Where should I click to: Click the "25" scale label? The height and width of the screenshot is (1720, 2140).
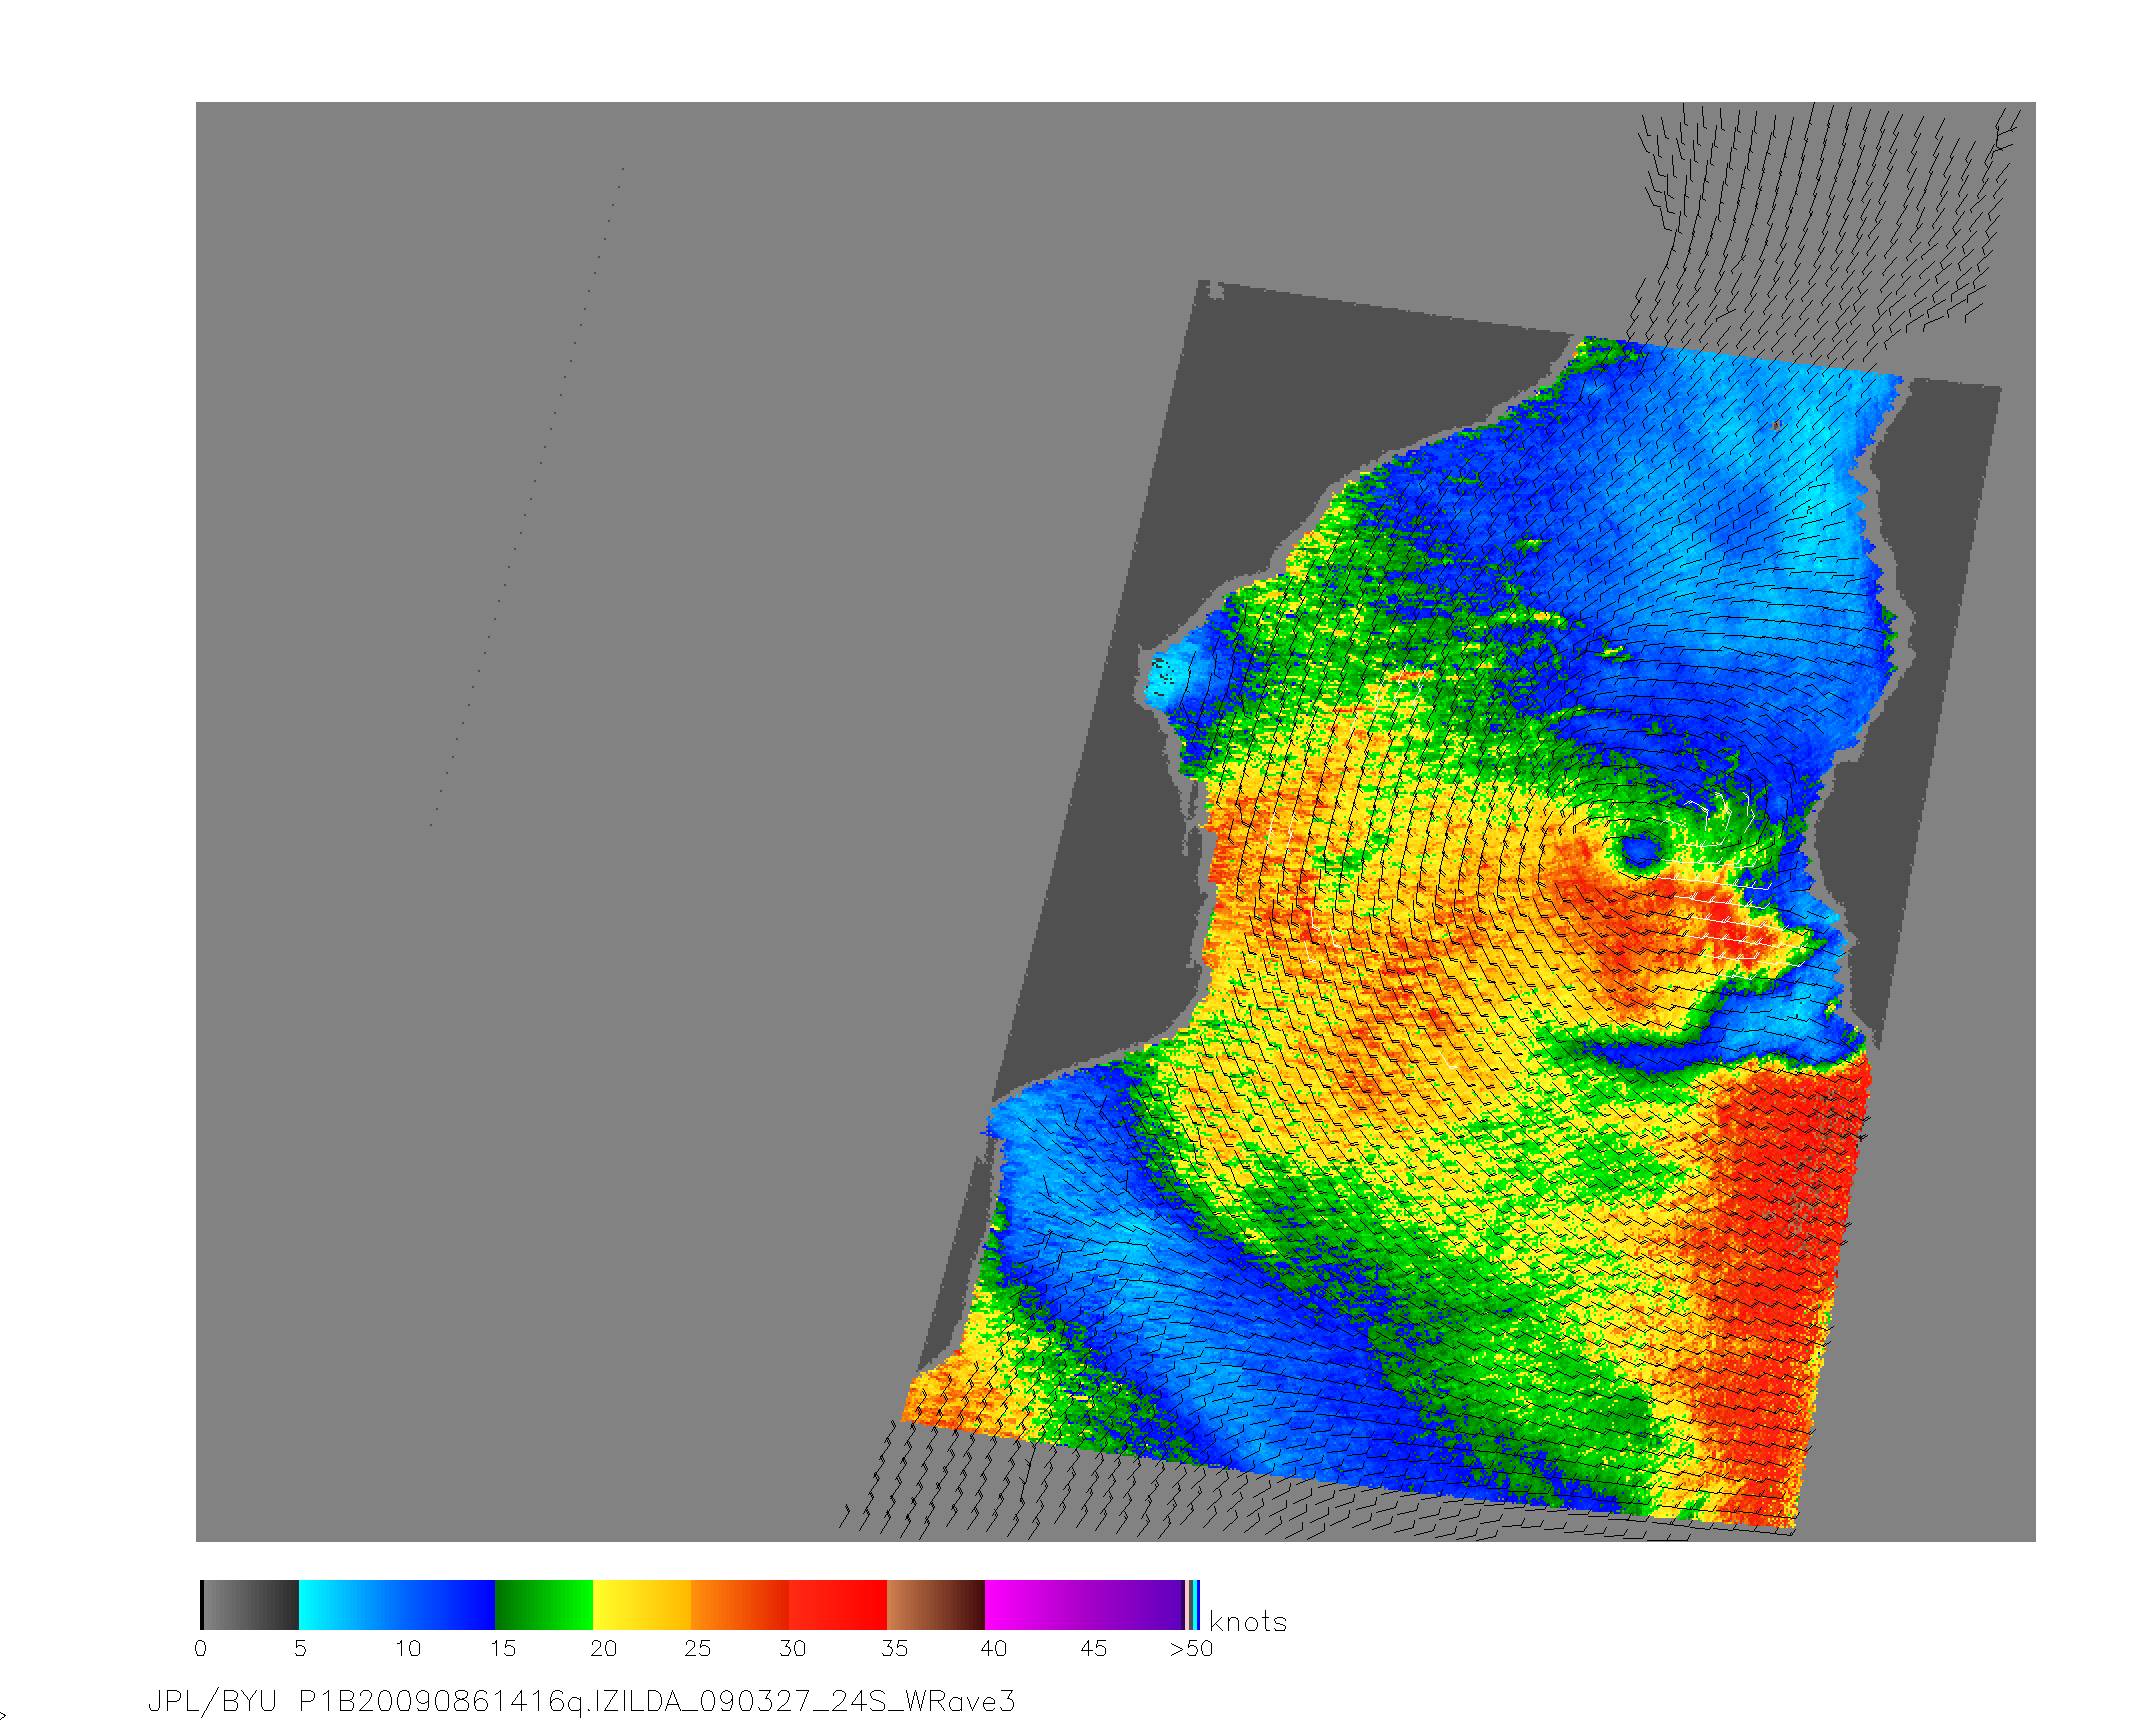coord(698,1649)
